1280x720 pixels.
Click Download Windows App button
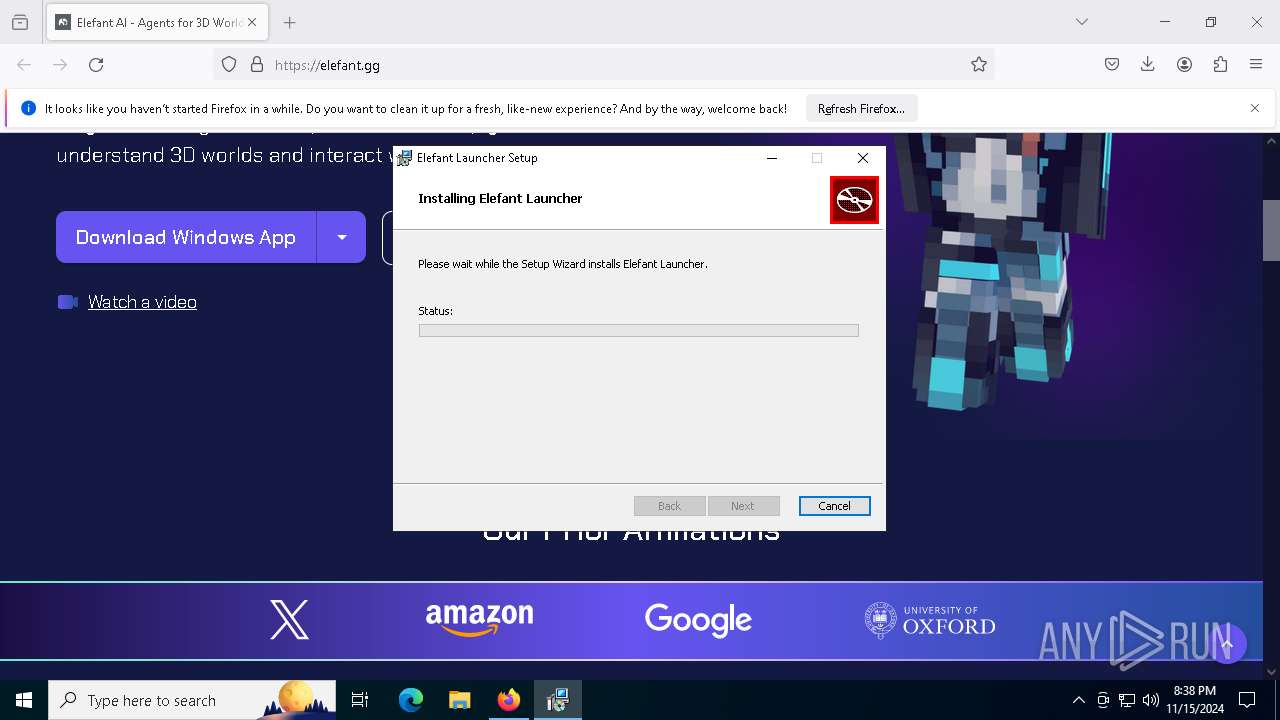point(186,237)
